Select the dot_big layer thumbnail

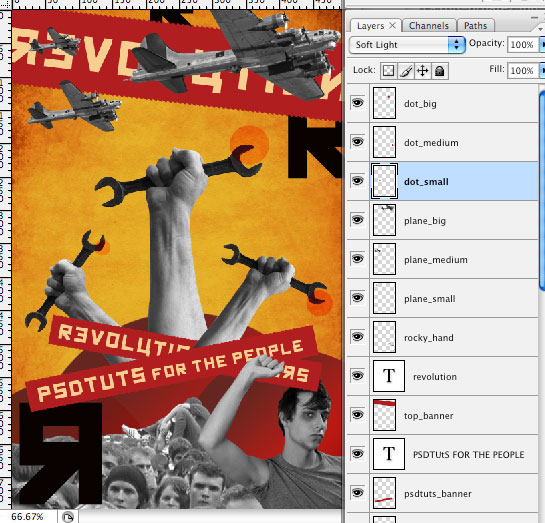click(x=384, y=103)
